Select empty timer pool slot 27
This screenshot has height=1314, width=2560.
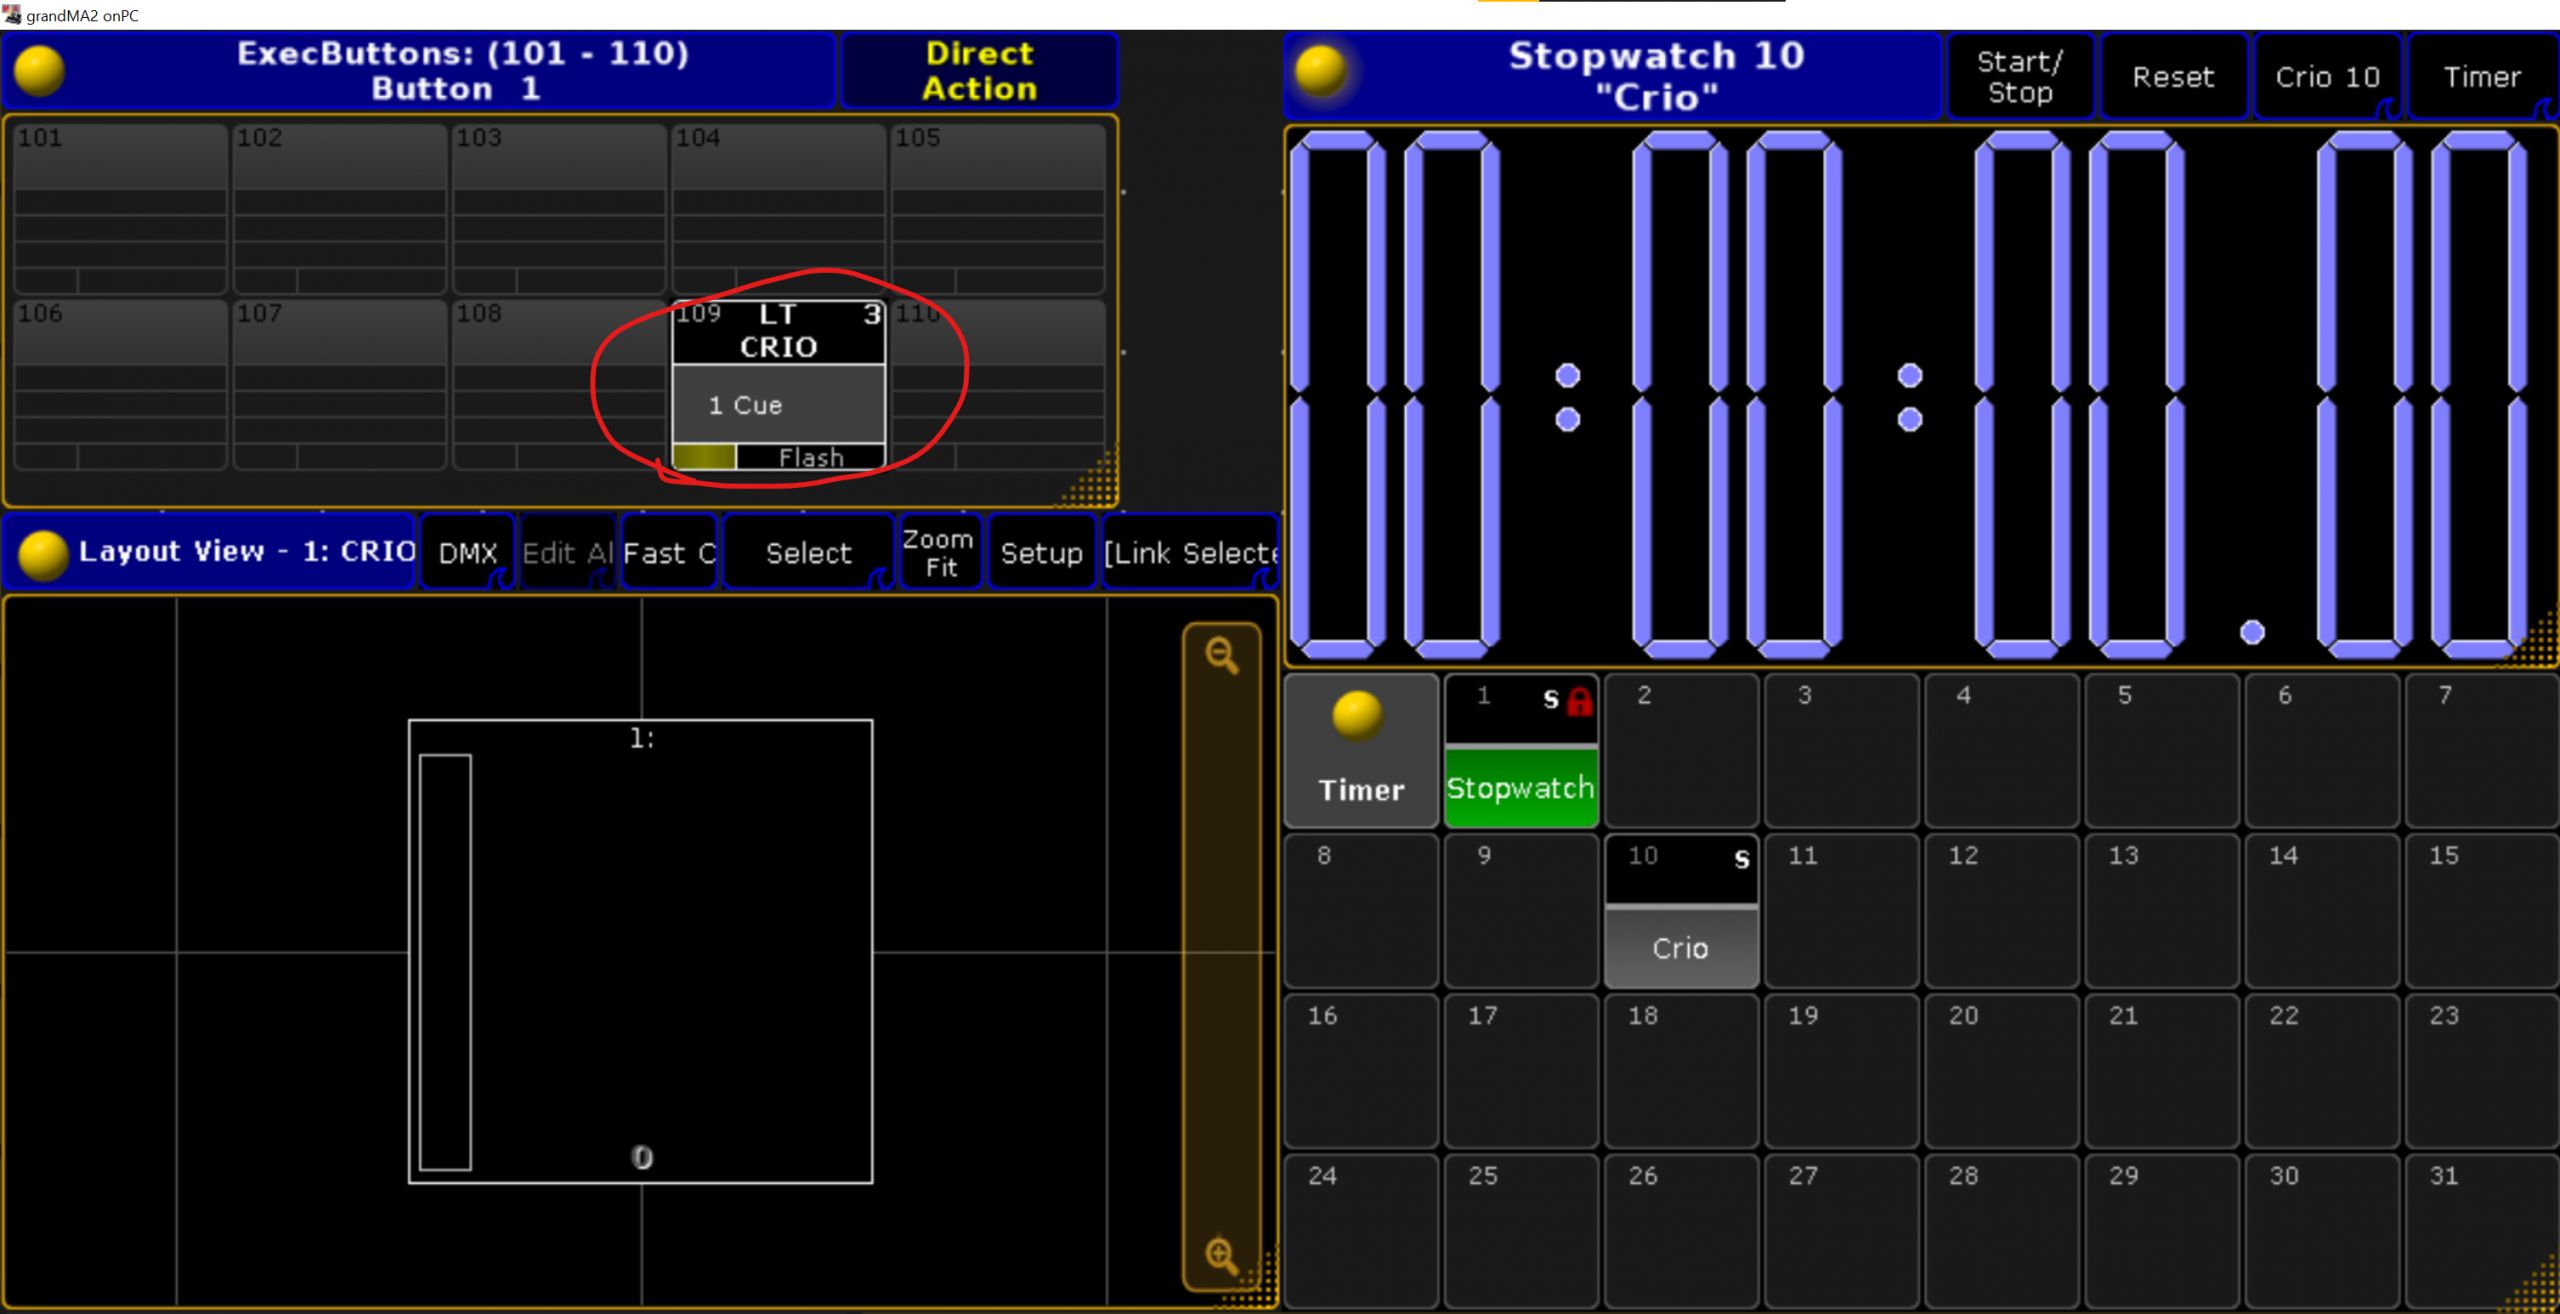pyautogui.click(x=1841, y=1231)
